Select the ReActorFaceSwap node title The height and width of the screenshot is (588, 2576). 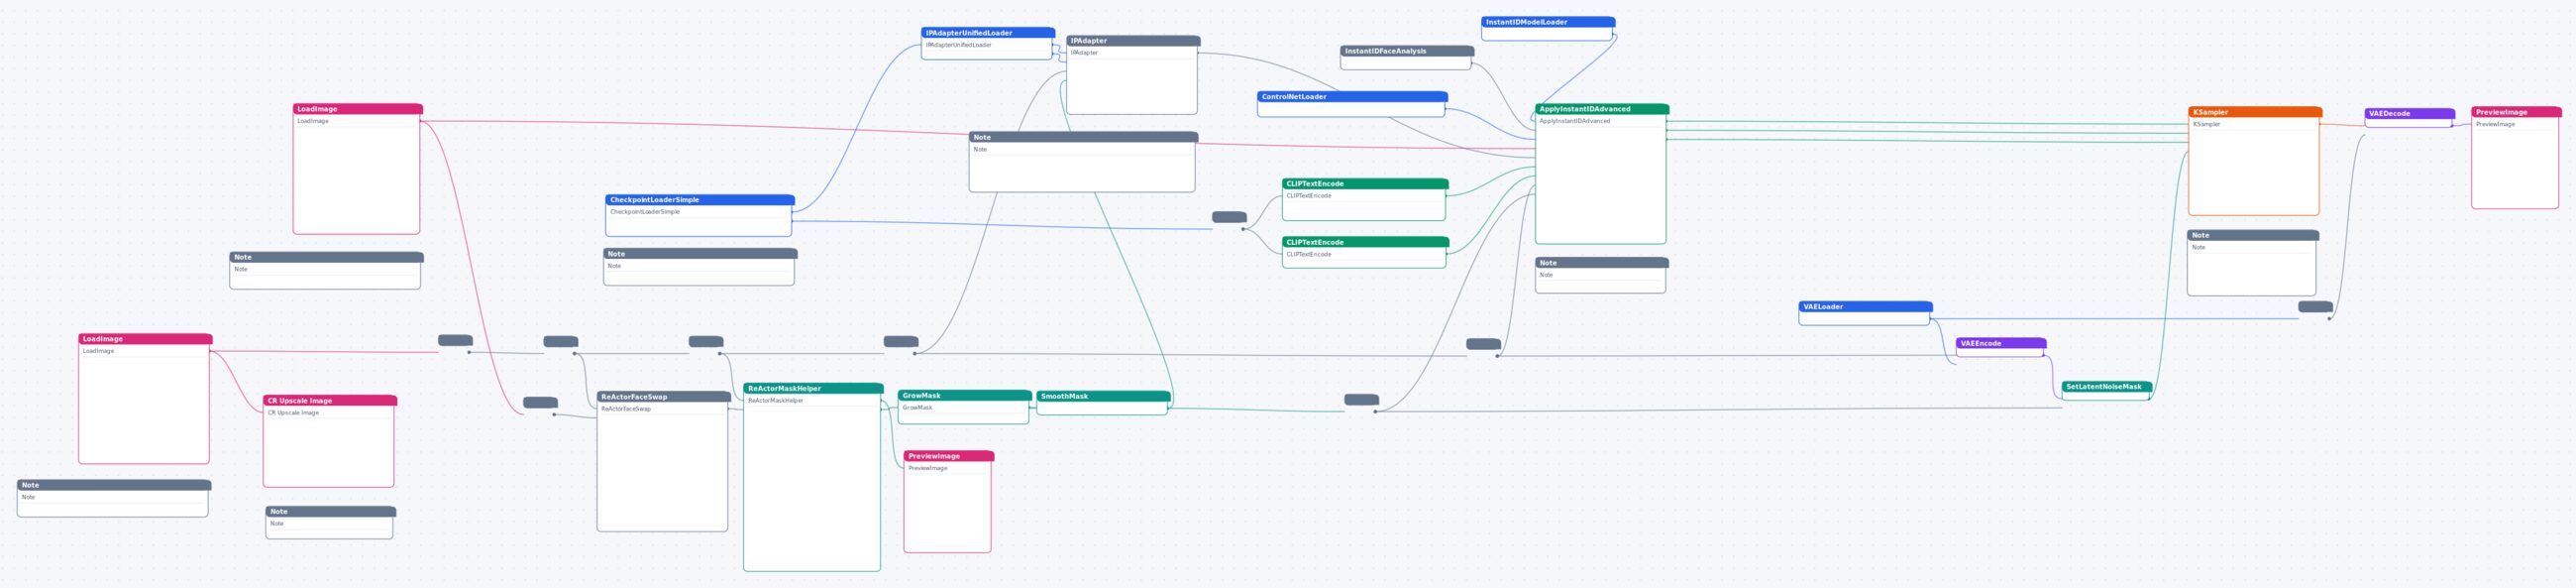pyautogui.click(x=663, y=397)
